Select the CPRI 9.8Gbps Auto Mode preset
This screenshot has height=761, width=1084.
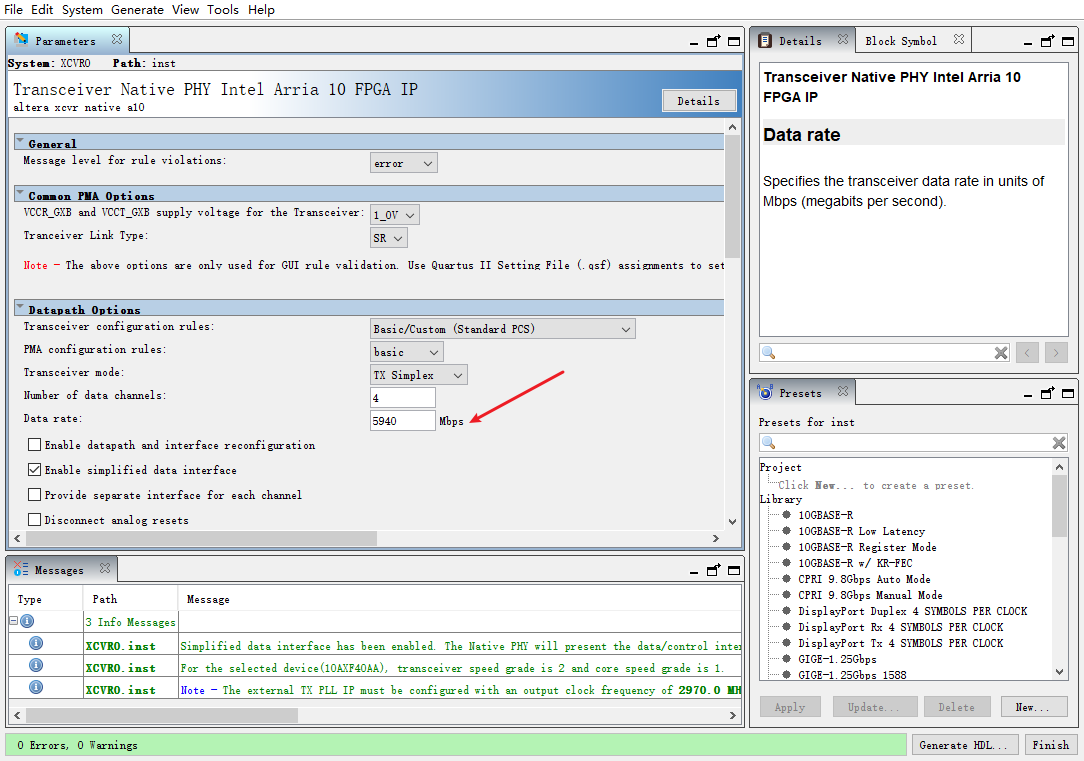coord(863,579)
